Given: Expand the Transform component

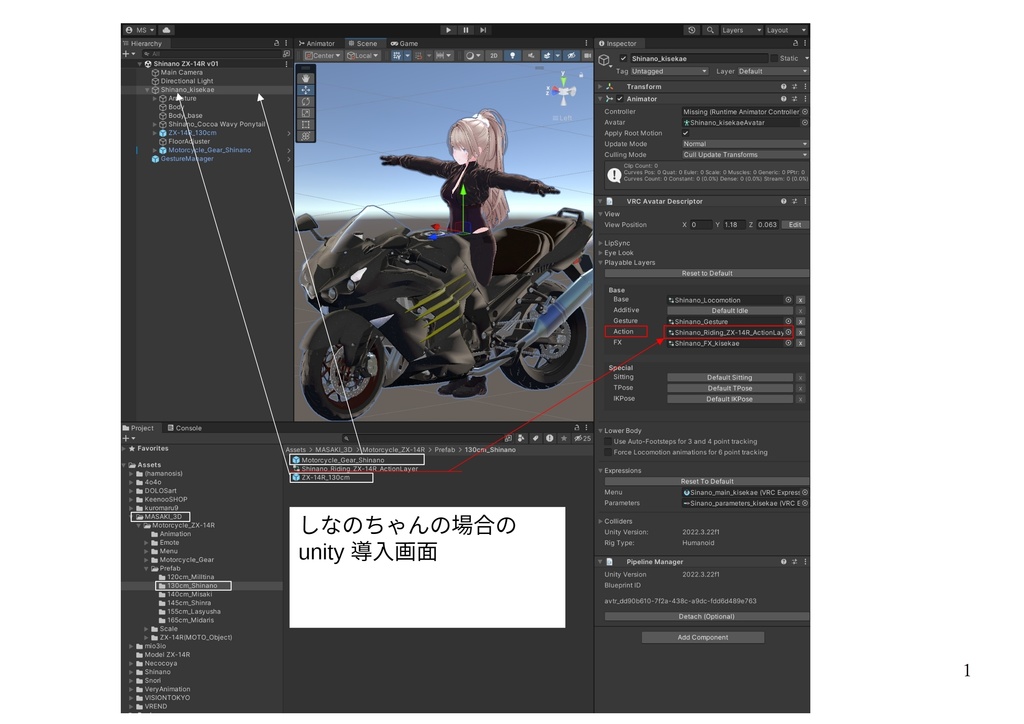Looking at the screenshot, I should pos(601,87).
